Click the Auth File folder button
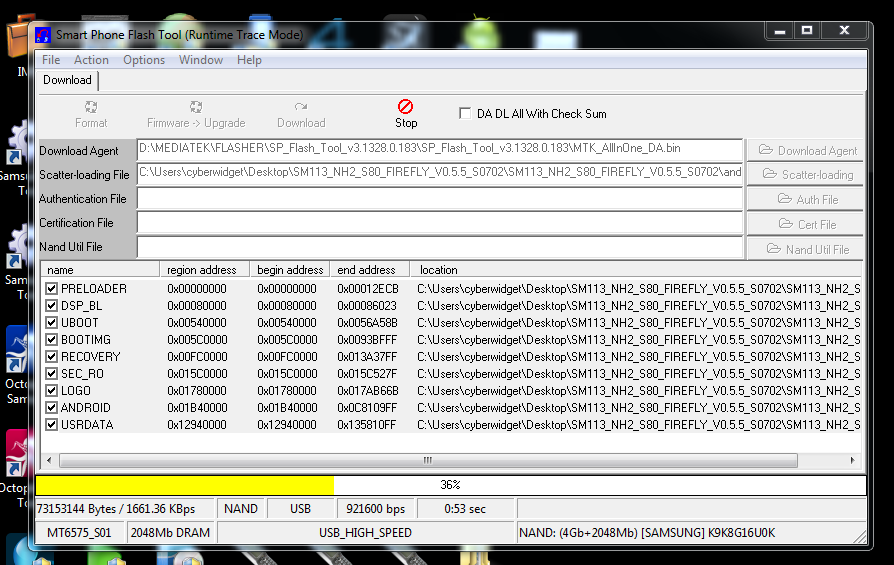The image size is (894, 565). pyautogui.click(x=806, y=199)
